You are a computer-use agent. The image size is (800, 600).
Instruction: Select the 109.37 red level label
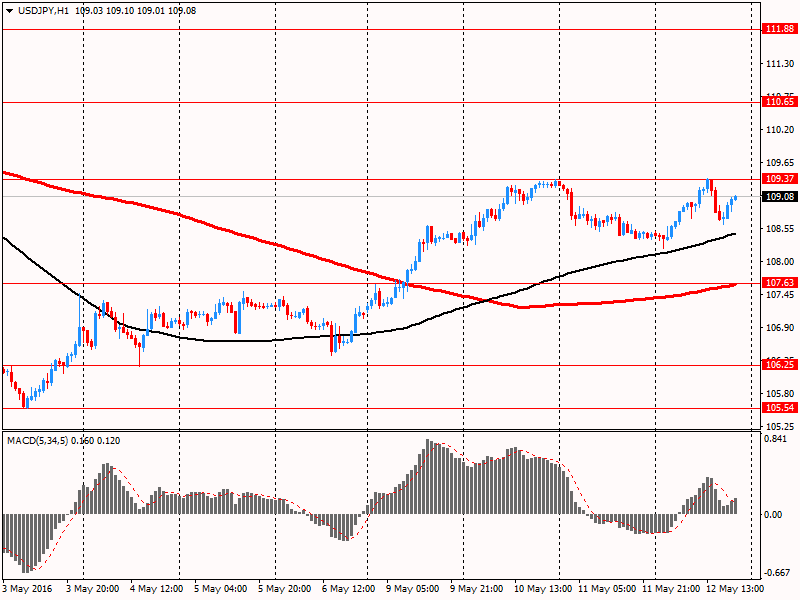780,179
